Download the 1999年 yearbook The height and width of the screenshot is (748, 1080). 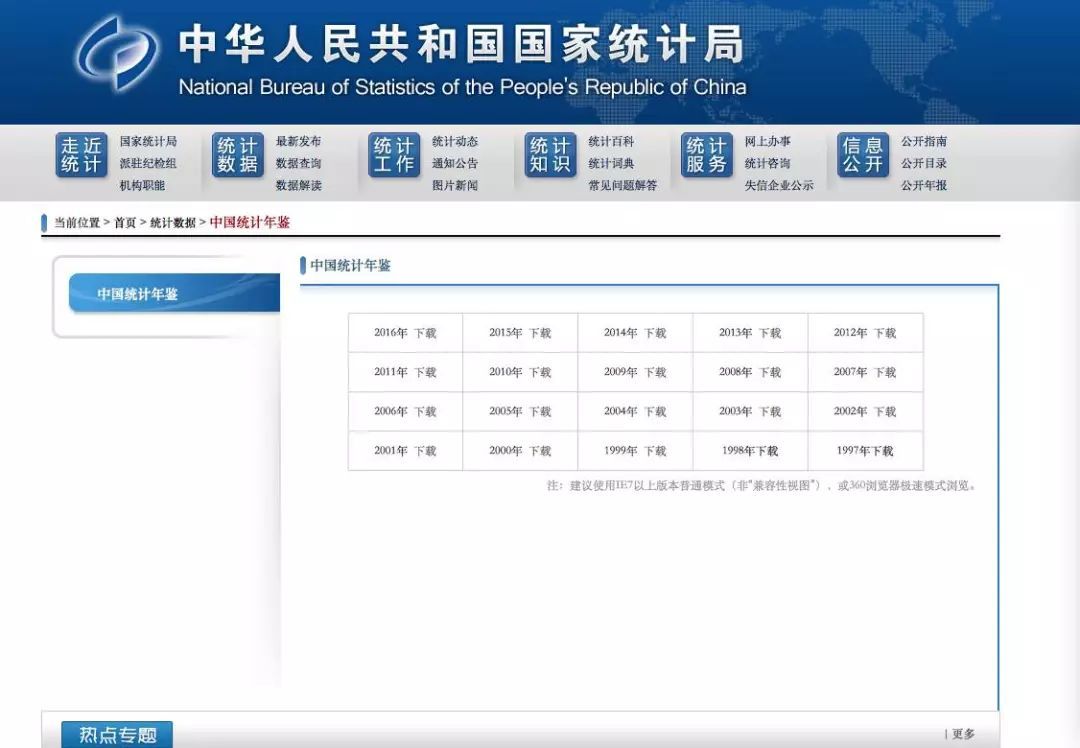[x=655, y=451]
